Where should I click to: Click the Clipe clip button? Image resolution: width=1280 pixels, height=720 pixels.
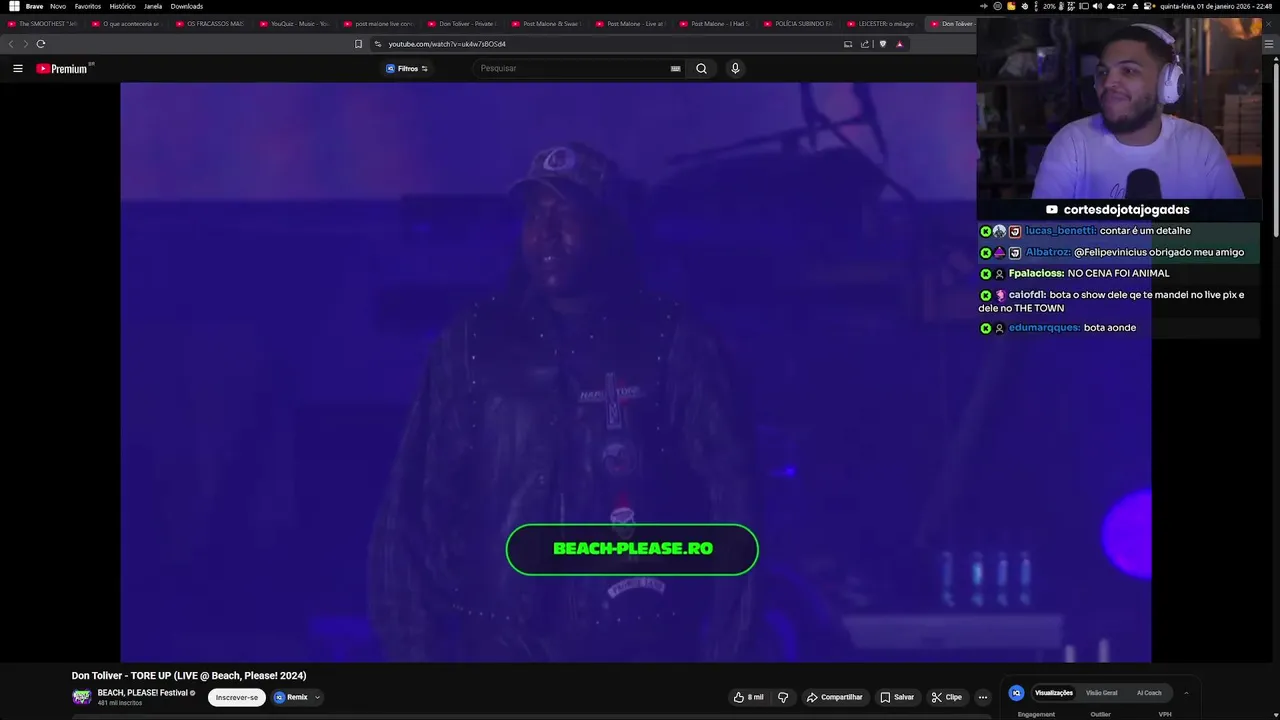[947, 697]
